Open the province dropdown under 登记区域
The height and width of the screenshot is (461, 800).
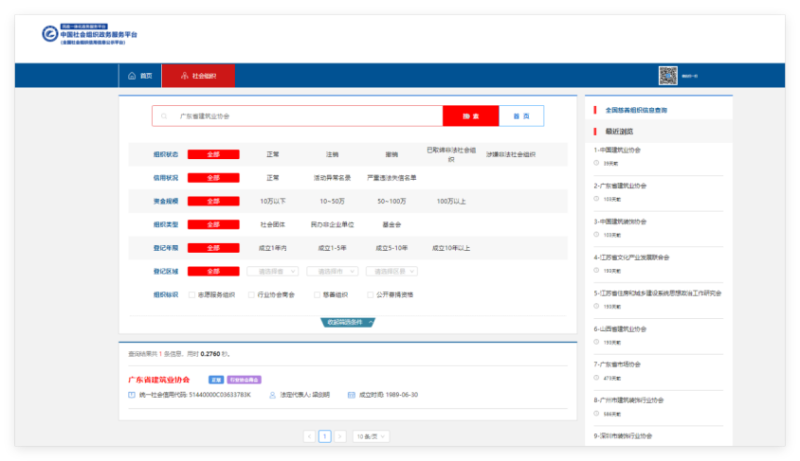(x=272, y=271)
